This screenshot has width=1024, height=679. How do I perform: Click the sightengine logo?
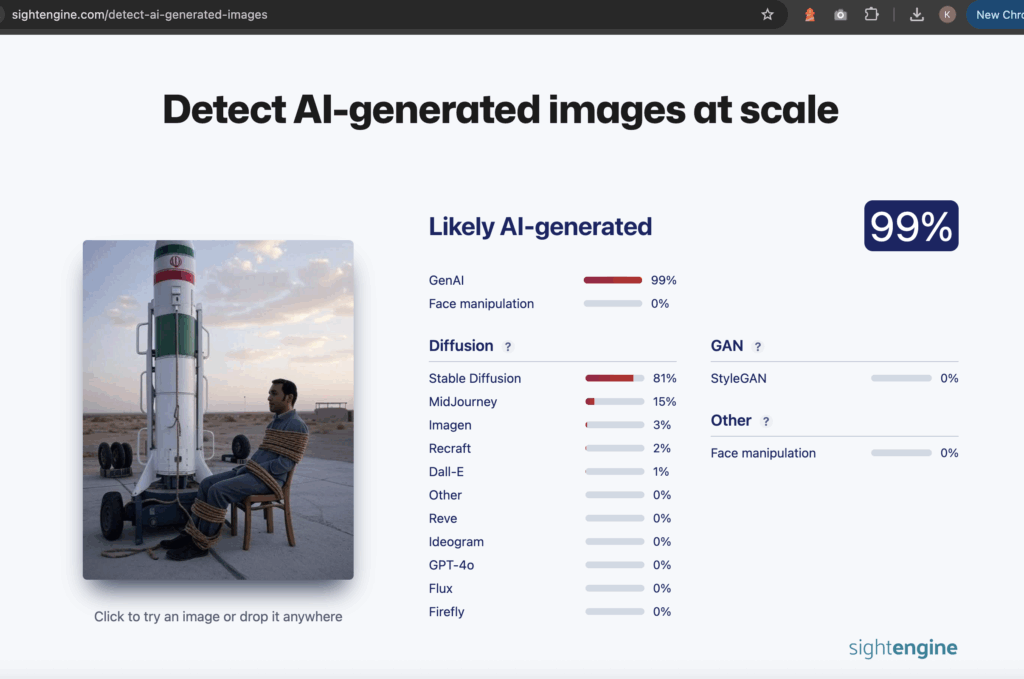903,647
